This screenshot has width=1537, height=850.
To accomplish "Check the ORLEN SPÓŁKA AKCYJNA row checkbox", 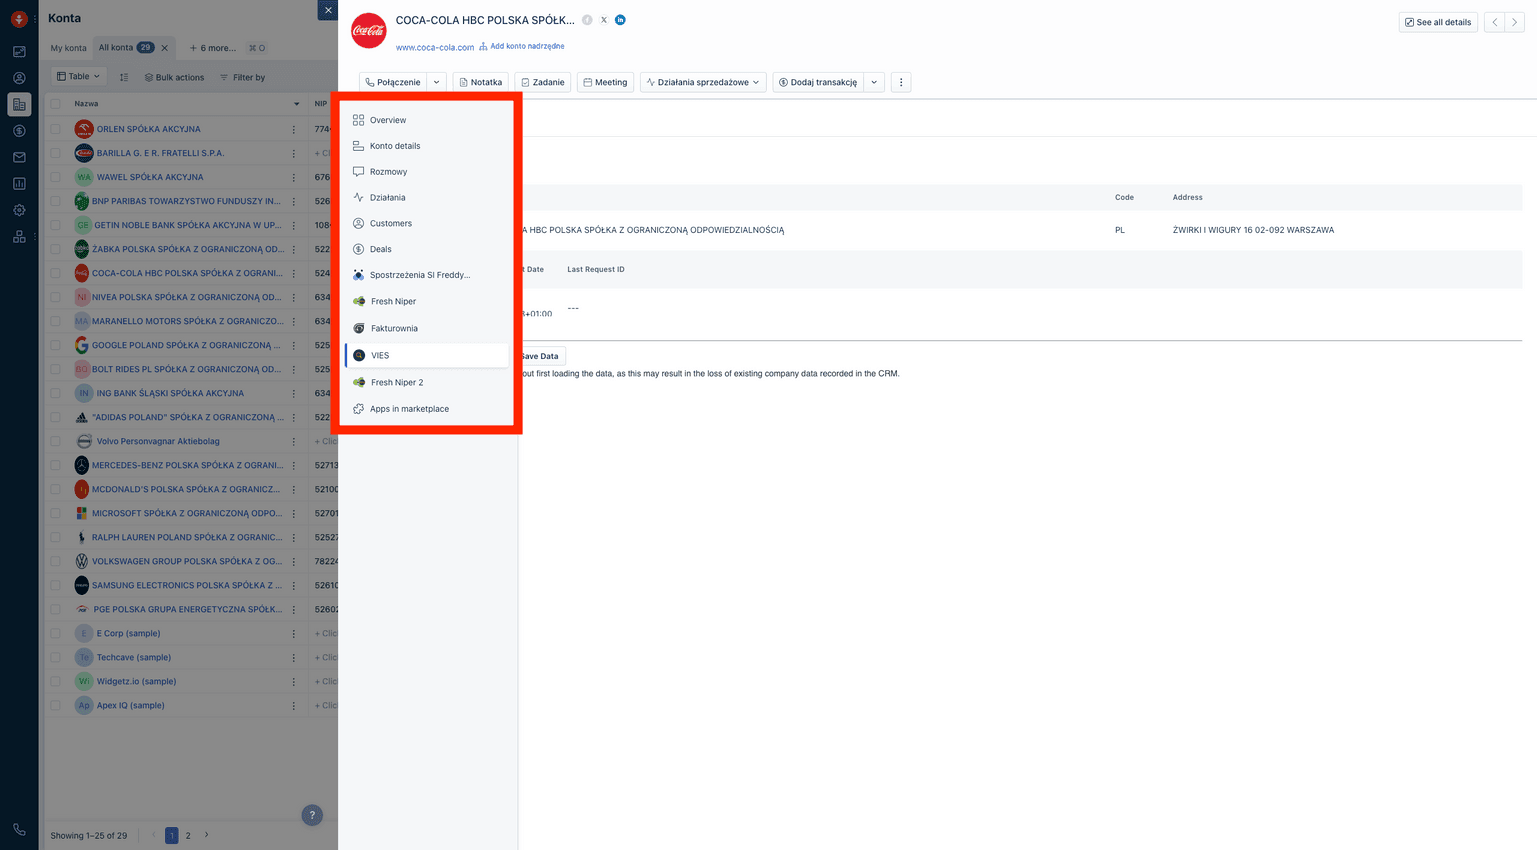I will point(56,129).
